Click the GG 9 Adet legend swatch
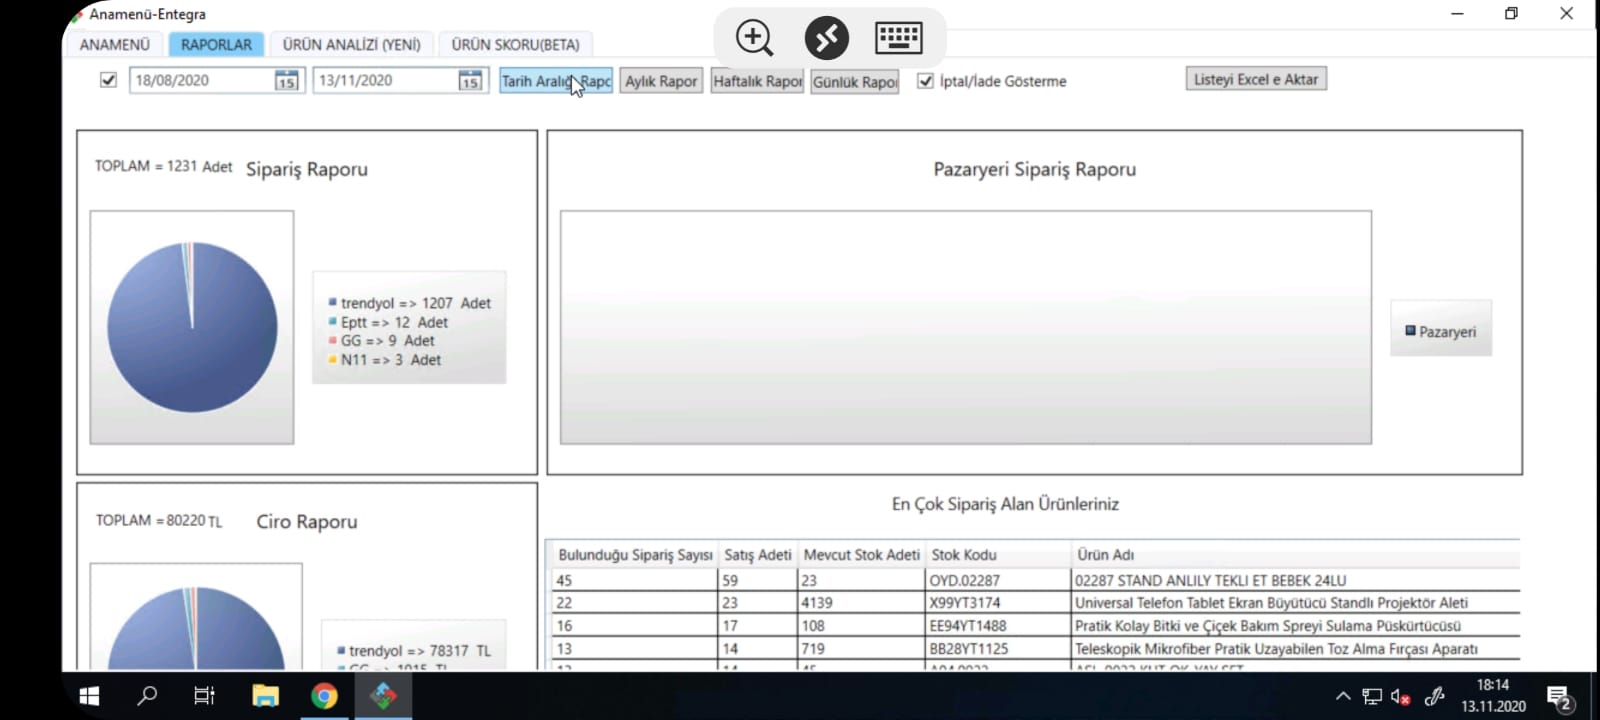 pyautogui.click(x=333, y=340)
